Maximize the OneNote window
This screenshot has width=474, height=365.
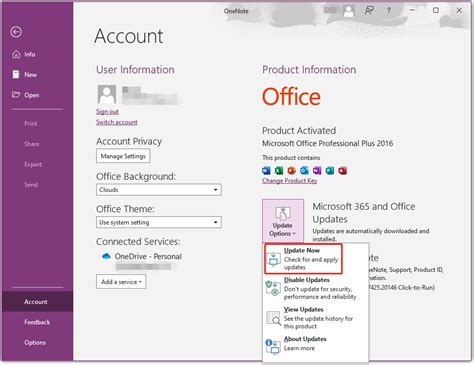coord(436,10)
